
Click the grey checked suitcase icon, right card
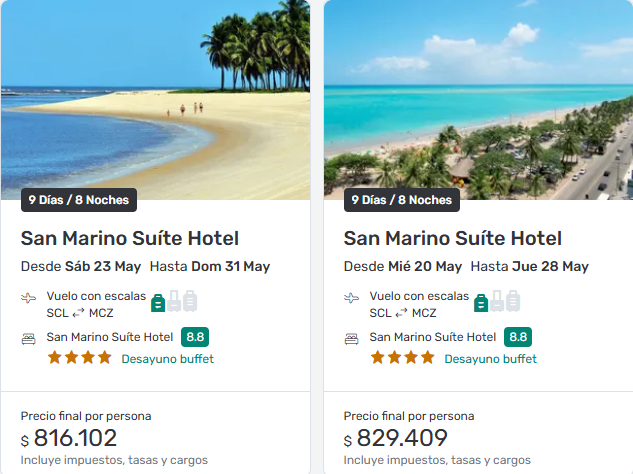coord(514,301)
